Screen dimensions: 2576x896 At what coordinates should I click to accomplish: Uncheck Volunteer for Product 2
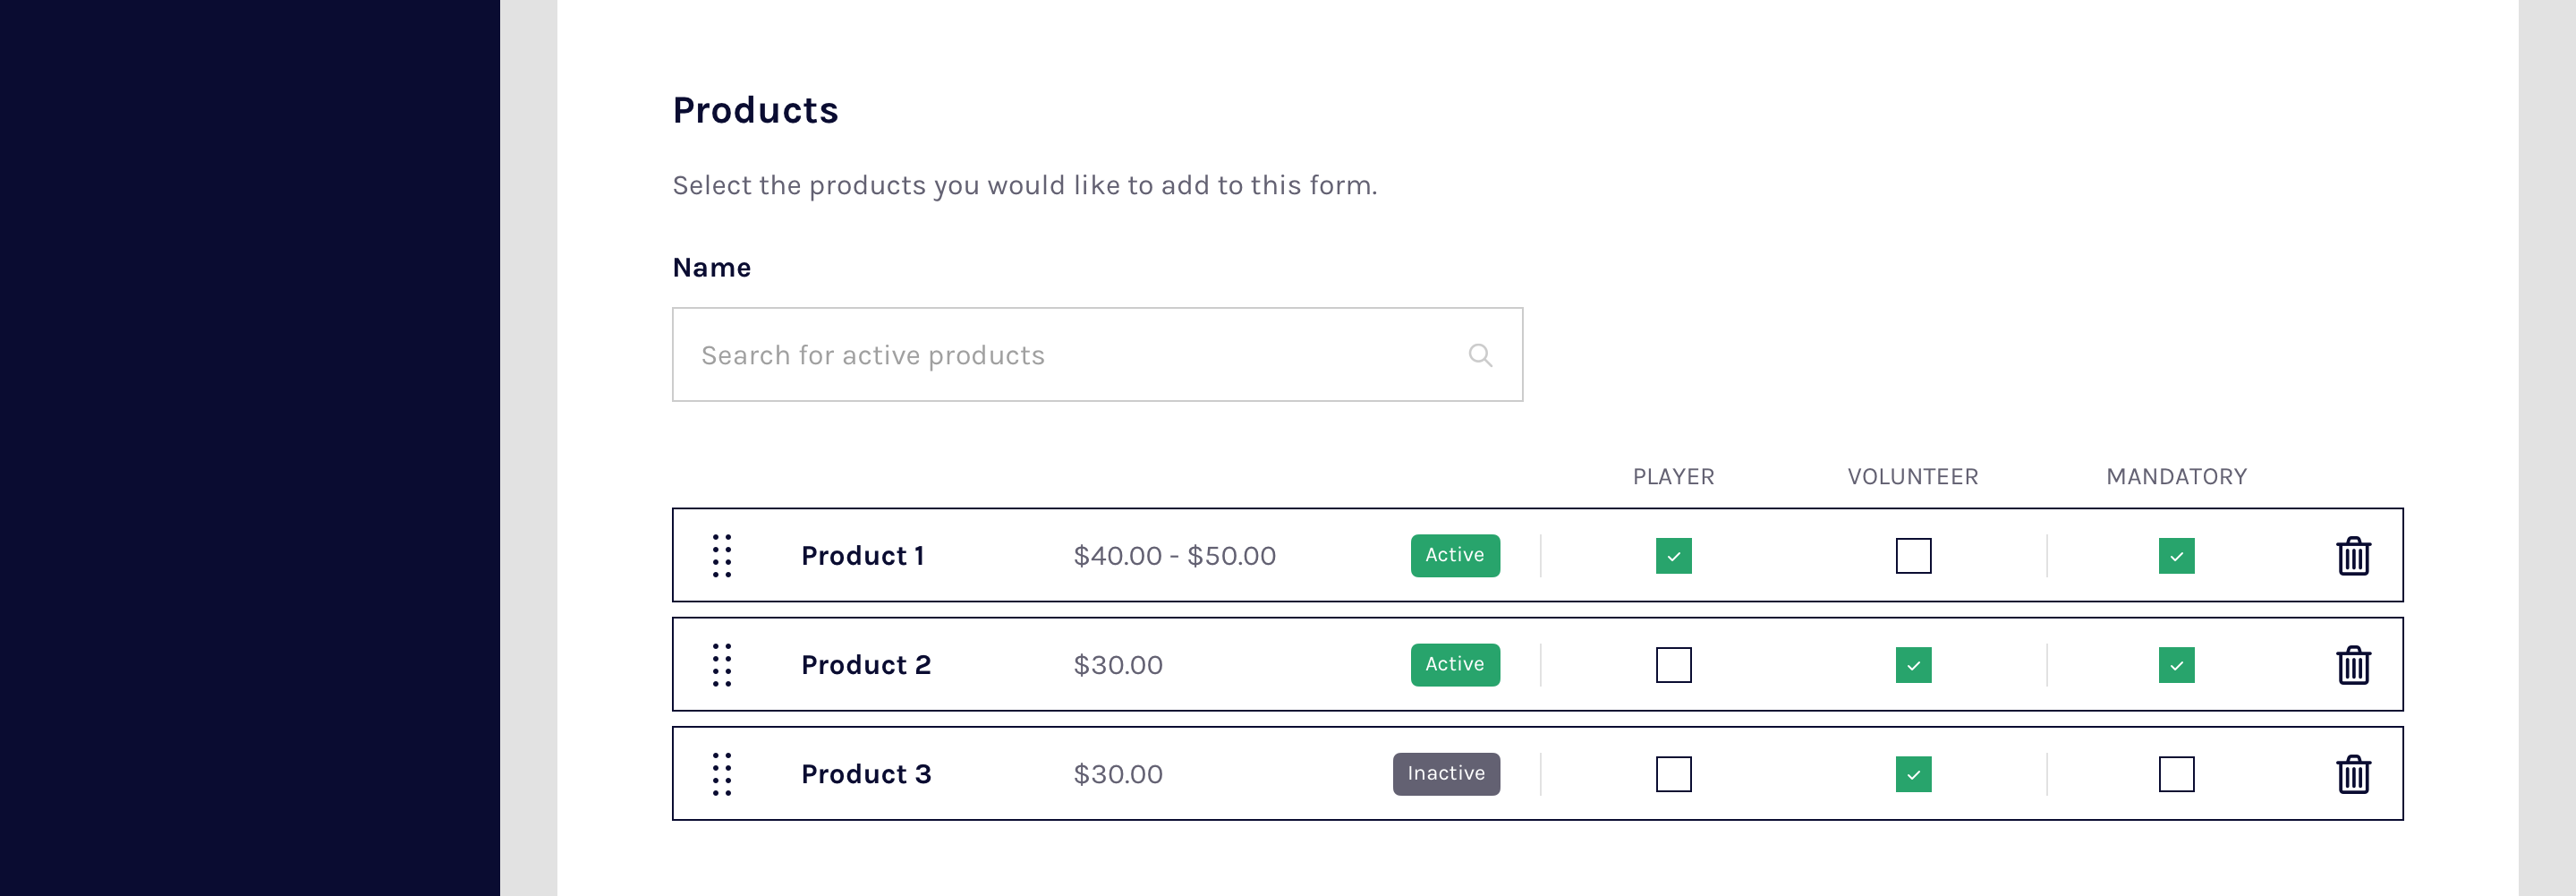click(1913, 665)
